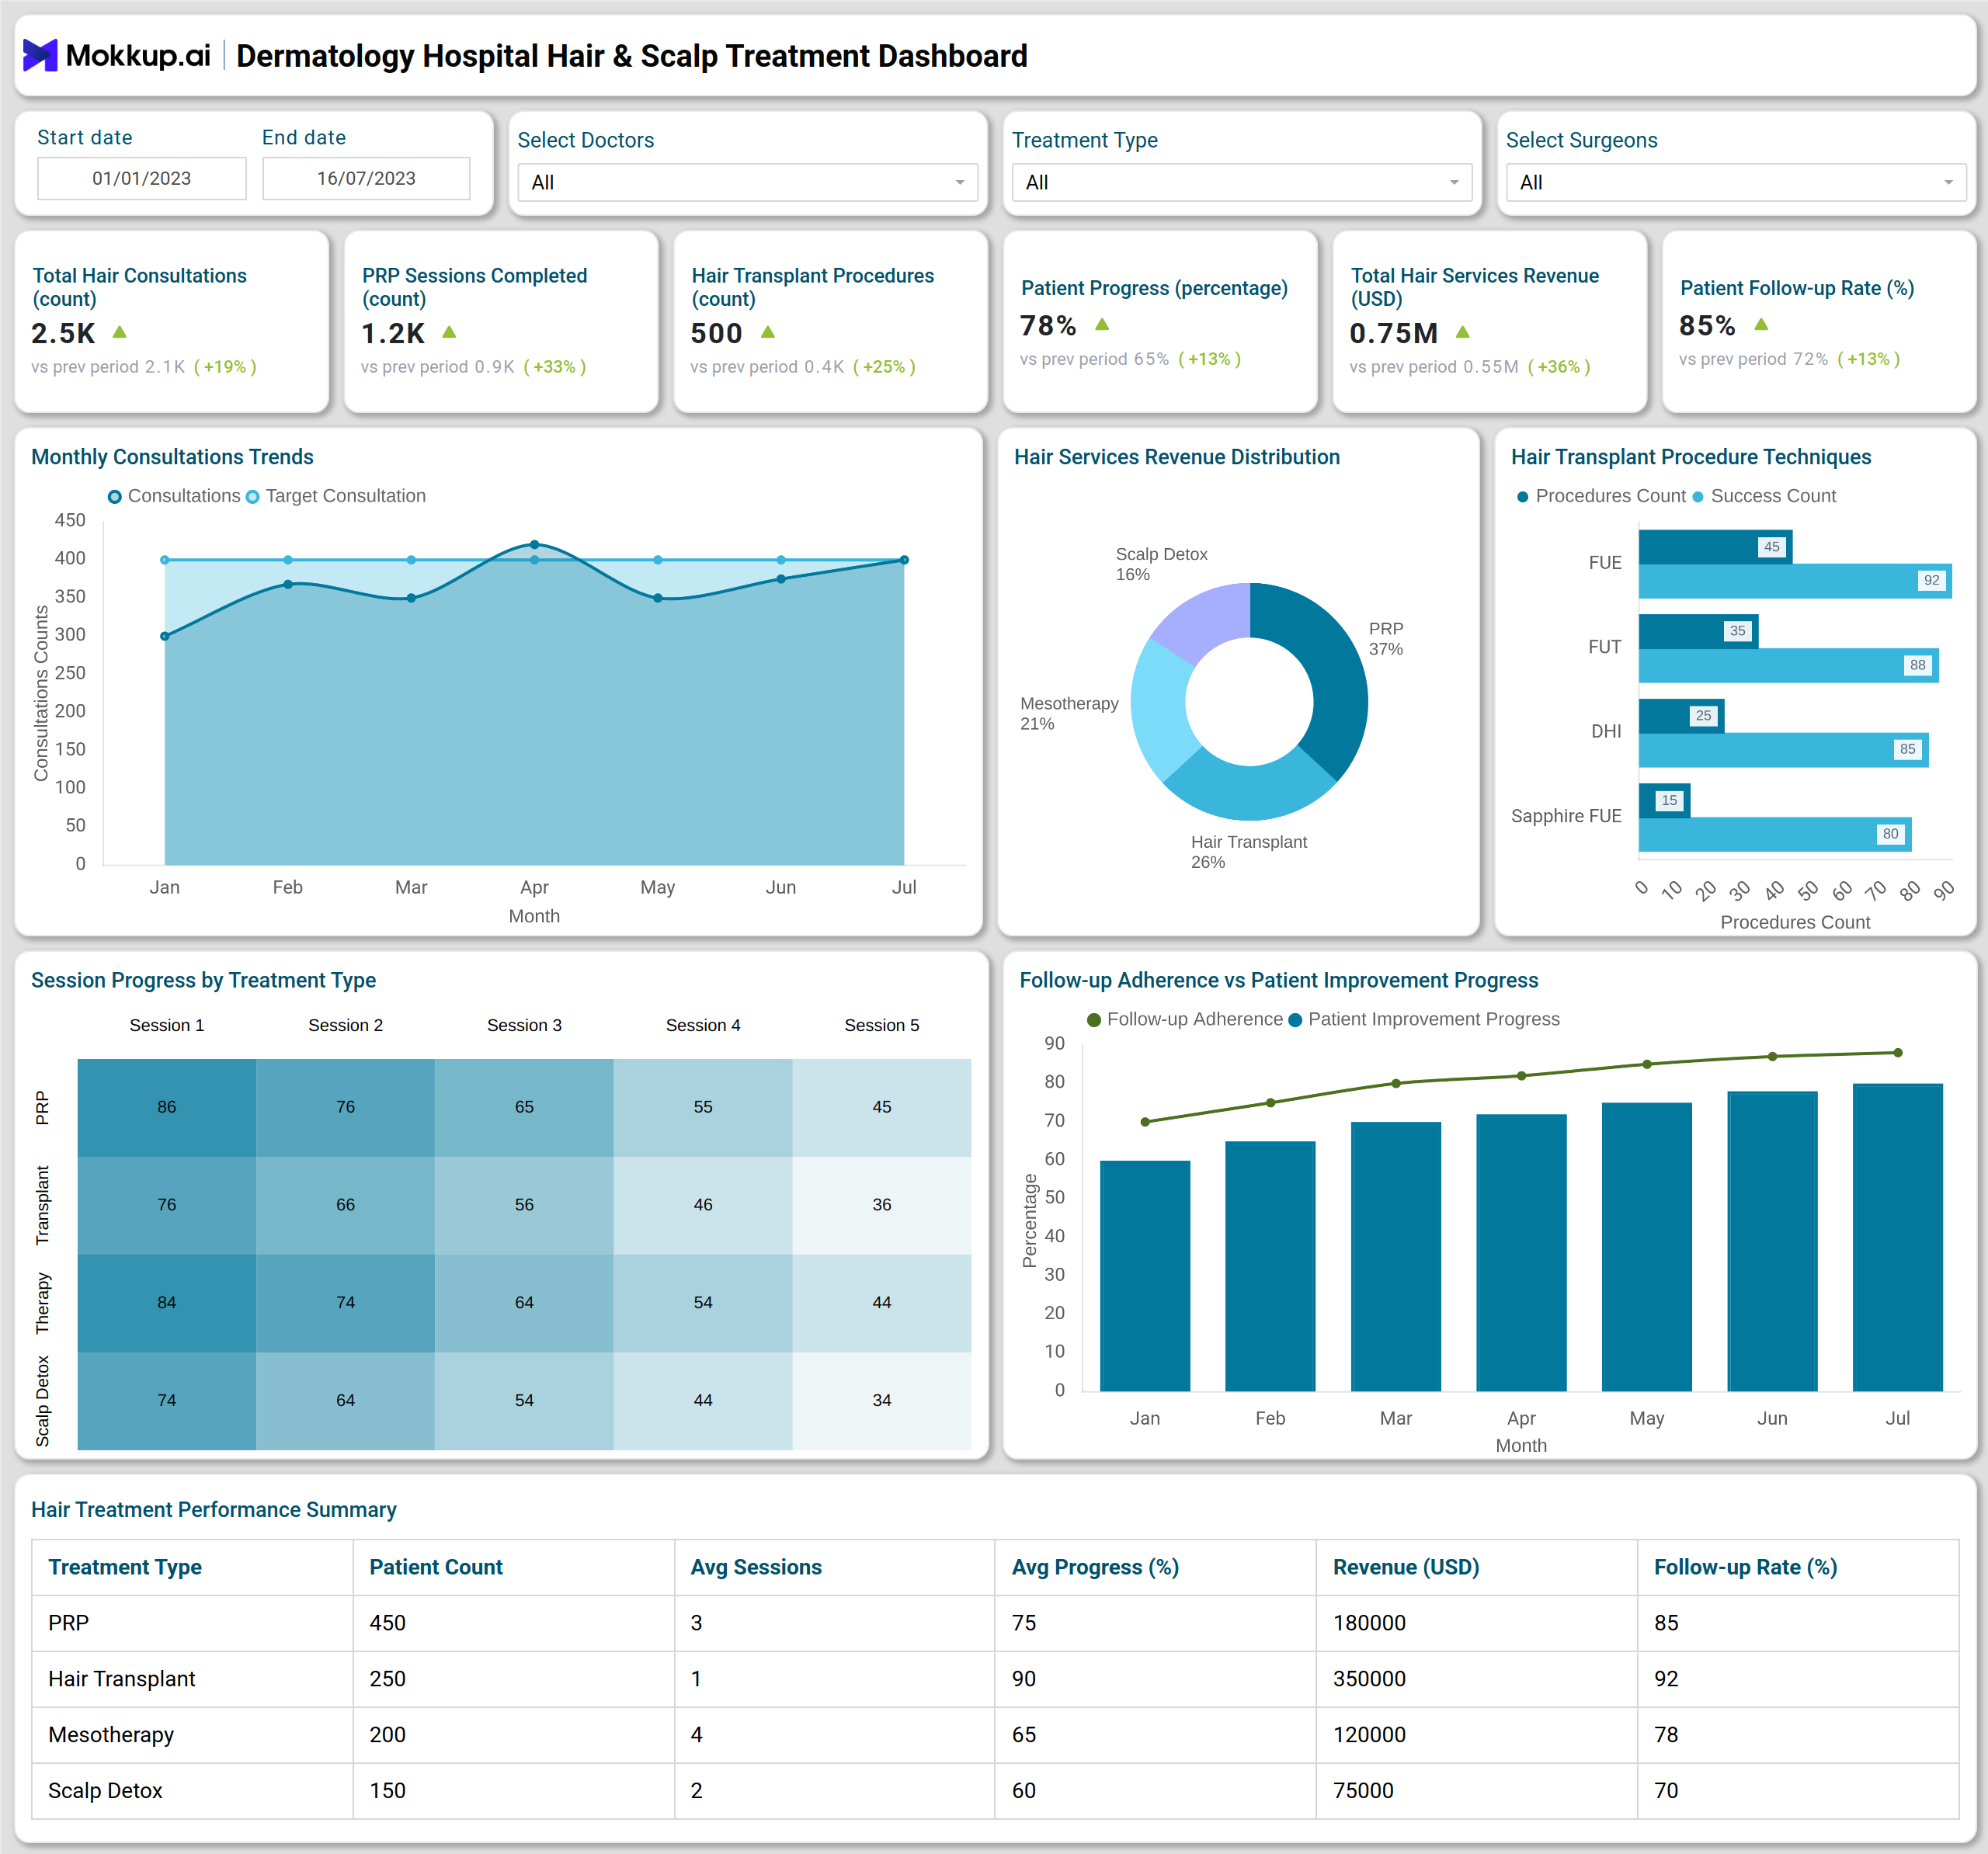1988x1854 pixels.
Task: Click the Therapy Session 2 cell 74
Action: click(x=345, y=1303)
